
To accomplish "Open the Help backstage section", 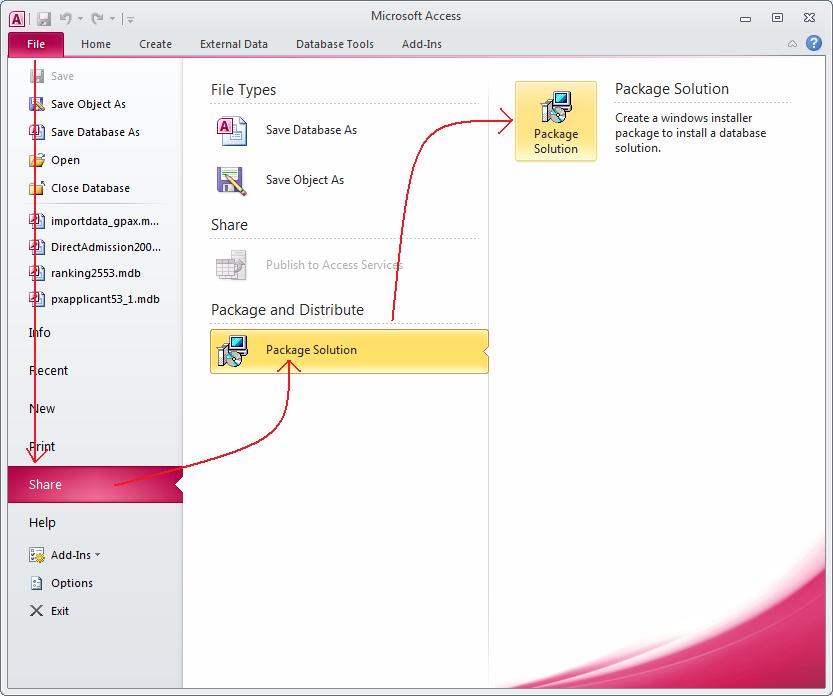I will tap(42, 523).
